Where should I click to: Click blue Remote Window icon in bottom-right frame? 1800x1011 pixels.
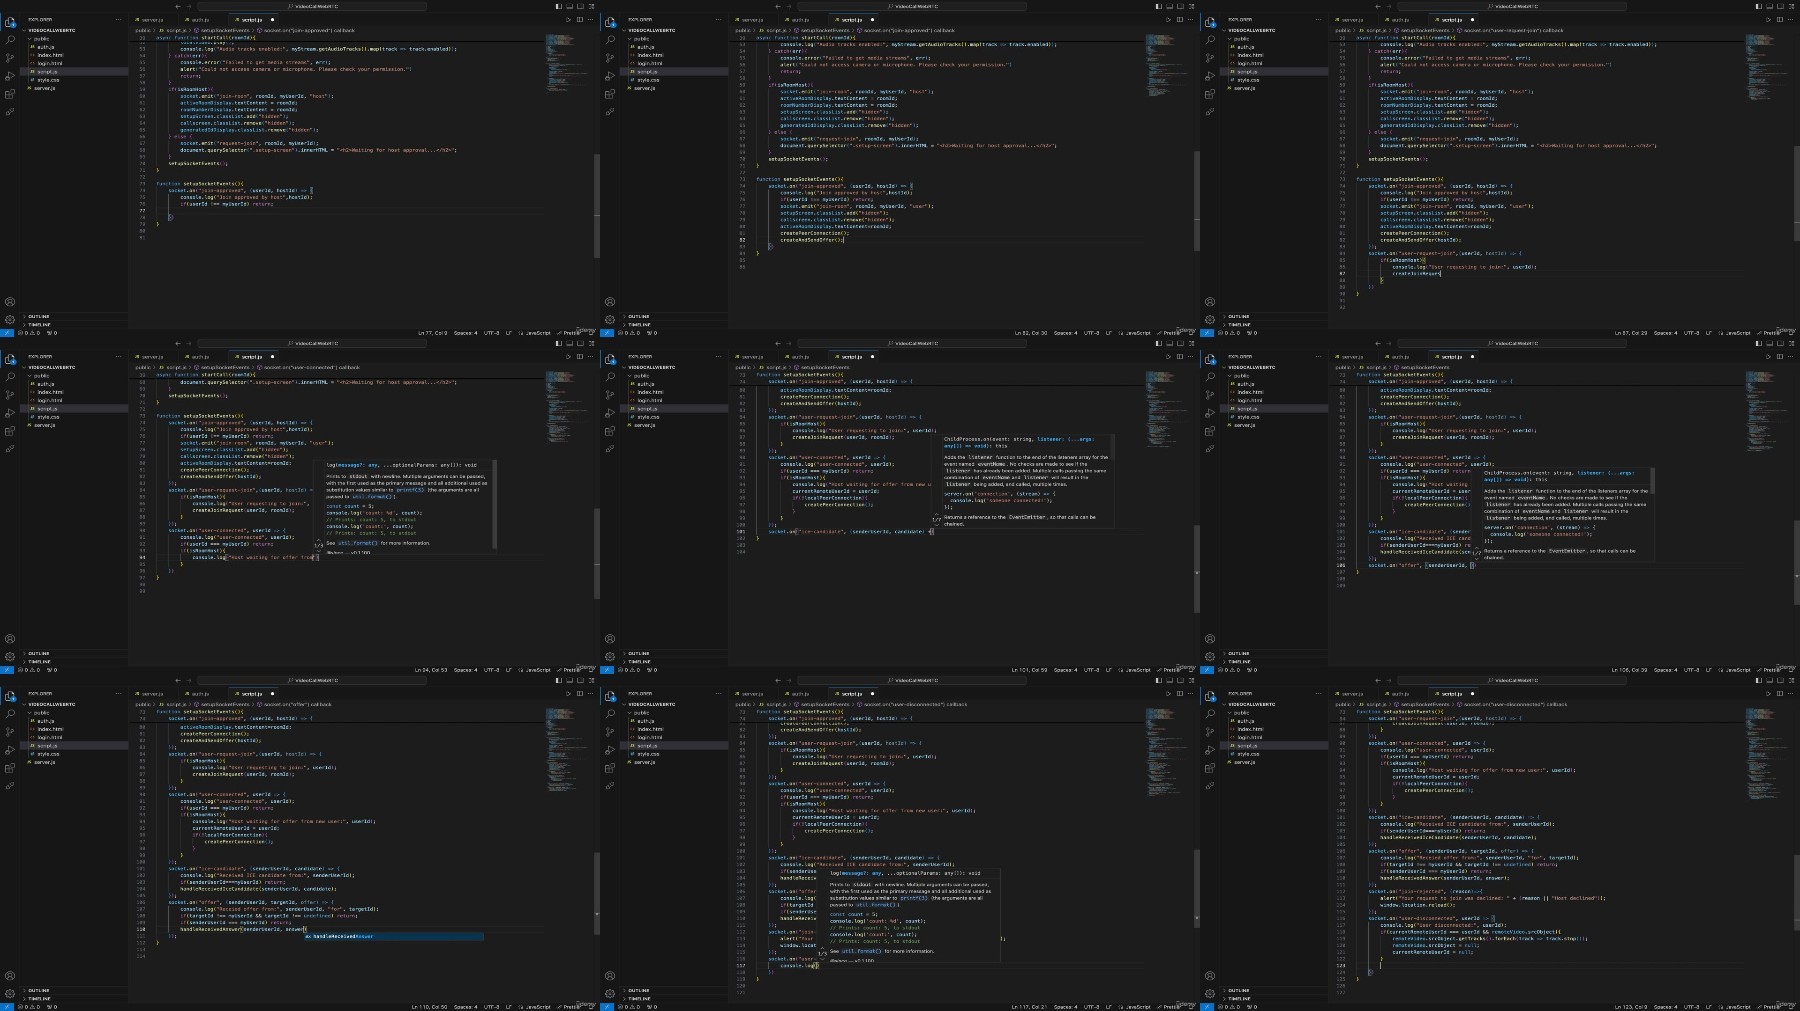coord(1207,1007)
